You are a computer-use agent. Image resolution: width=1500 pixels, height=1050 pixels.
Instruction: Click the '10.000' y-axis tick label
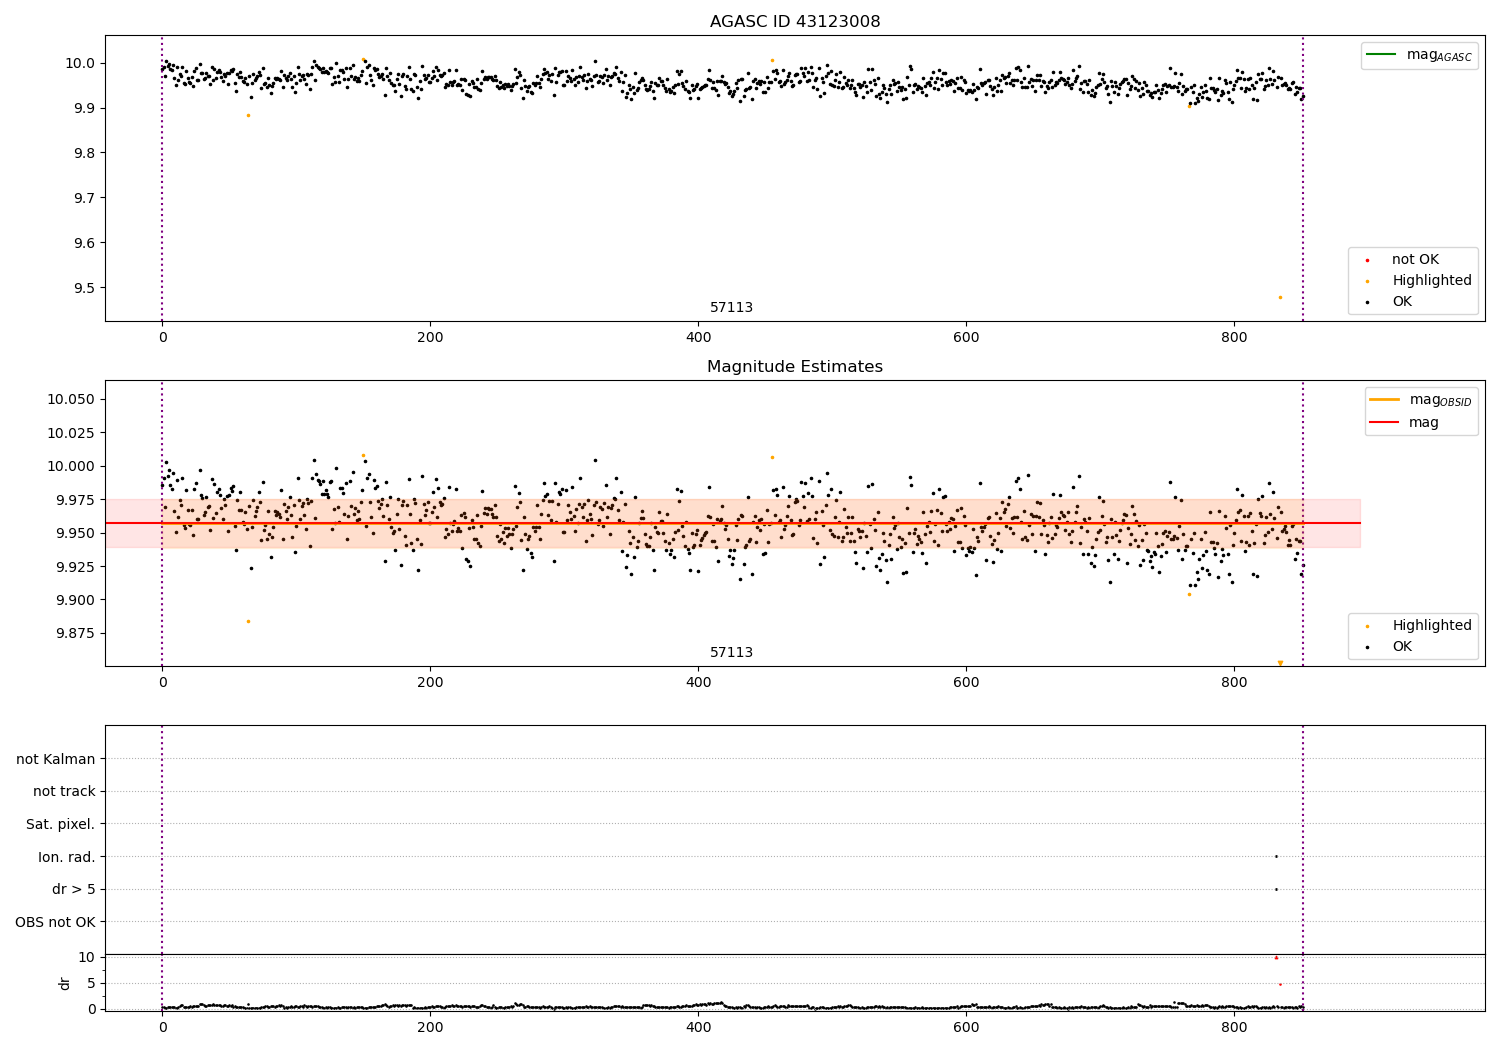[71, 466]
